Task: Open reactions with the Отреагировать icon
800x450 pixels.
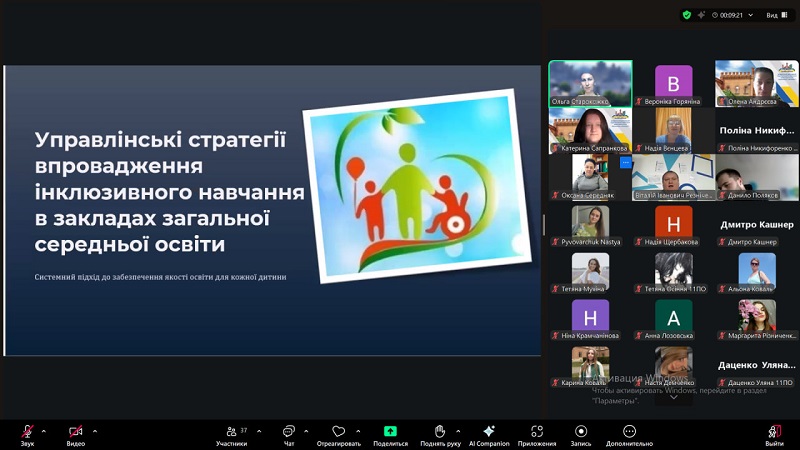Action: 338,432
